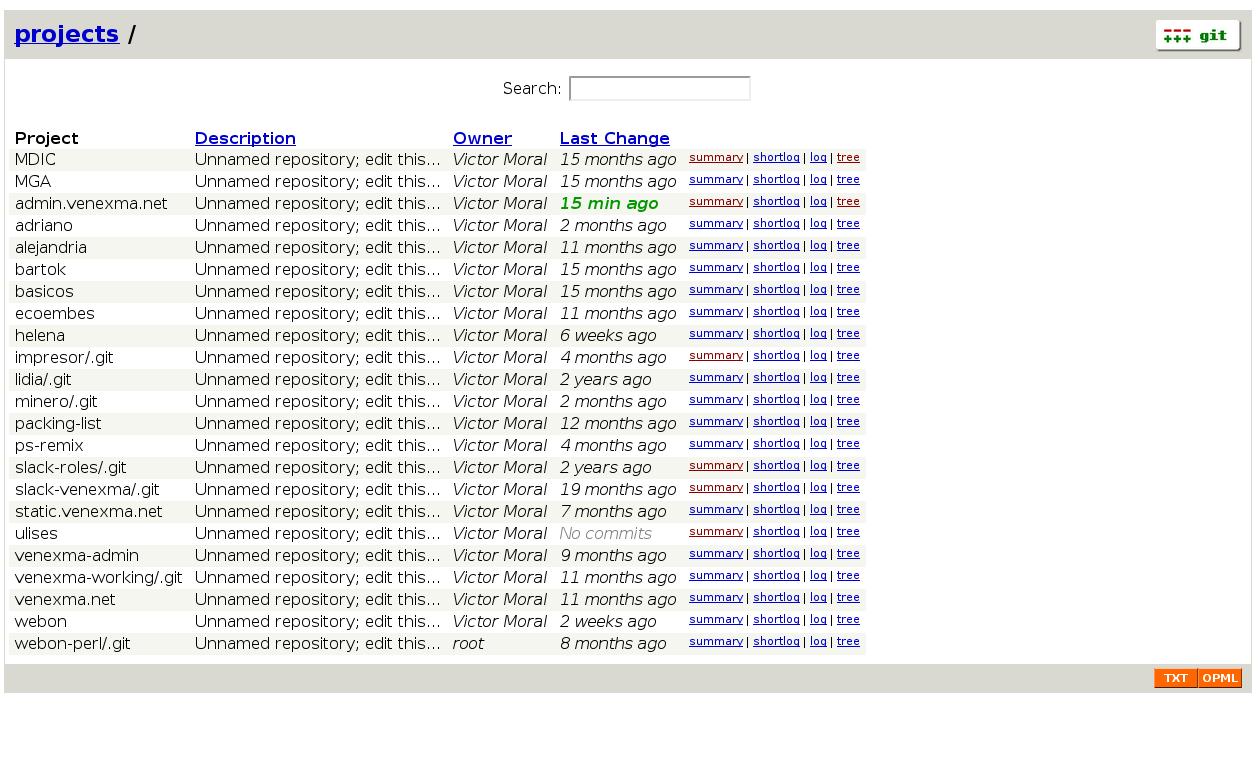View shortlog of the MGA repository
1259x757 pixels.
coord(776,180)
